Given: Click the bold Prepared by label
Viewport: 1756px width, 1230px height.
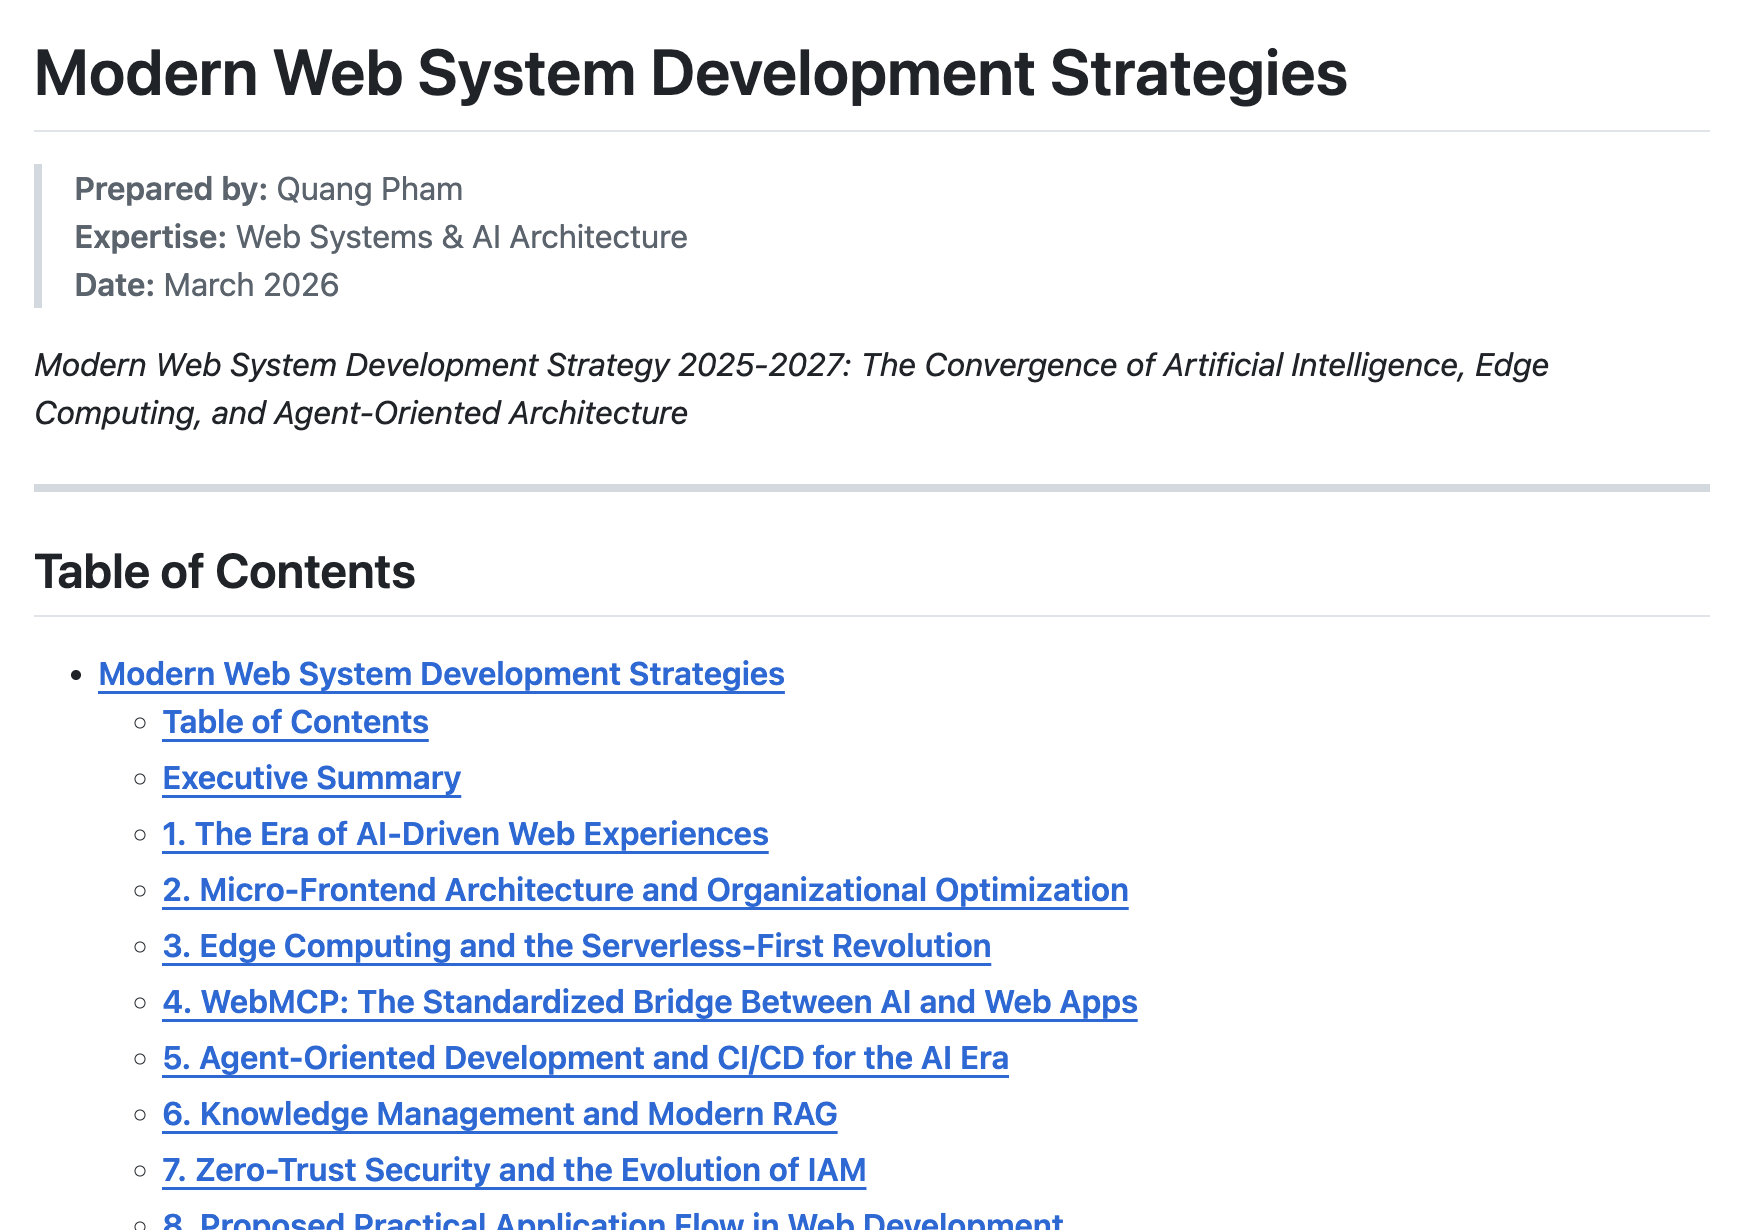Looking at the screenshot, I should click(171, 189).
